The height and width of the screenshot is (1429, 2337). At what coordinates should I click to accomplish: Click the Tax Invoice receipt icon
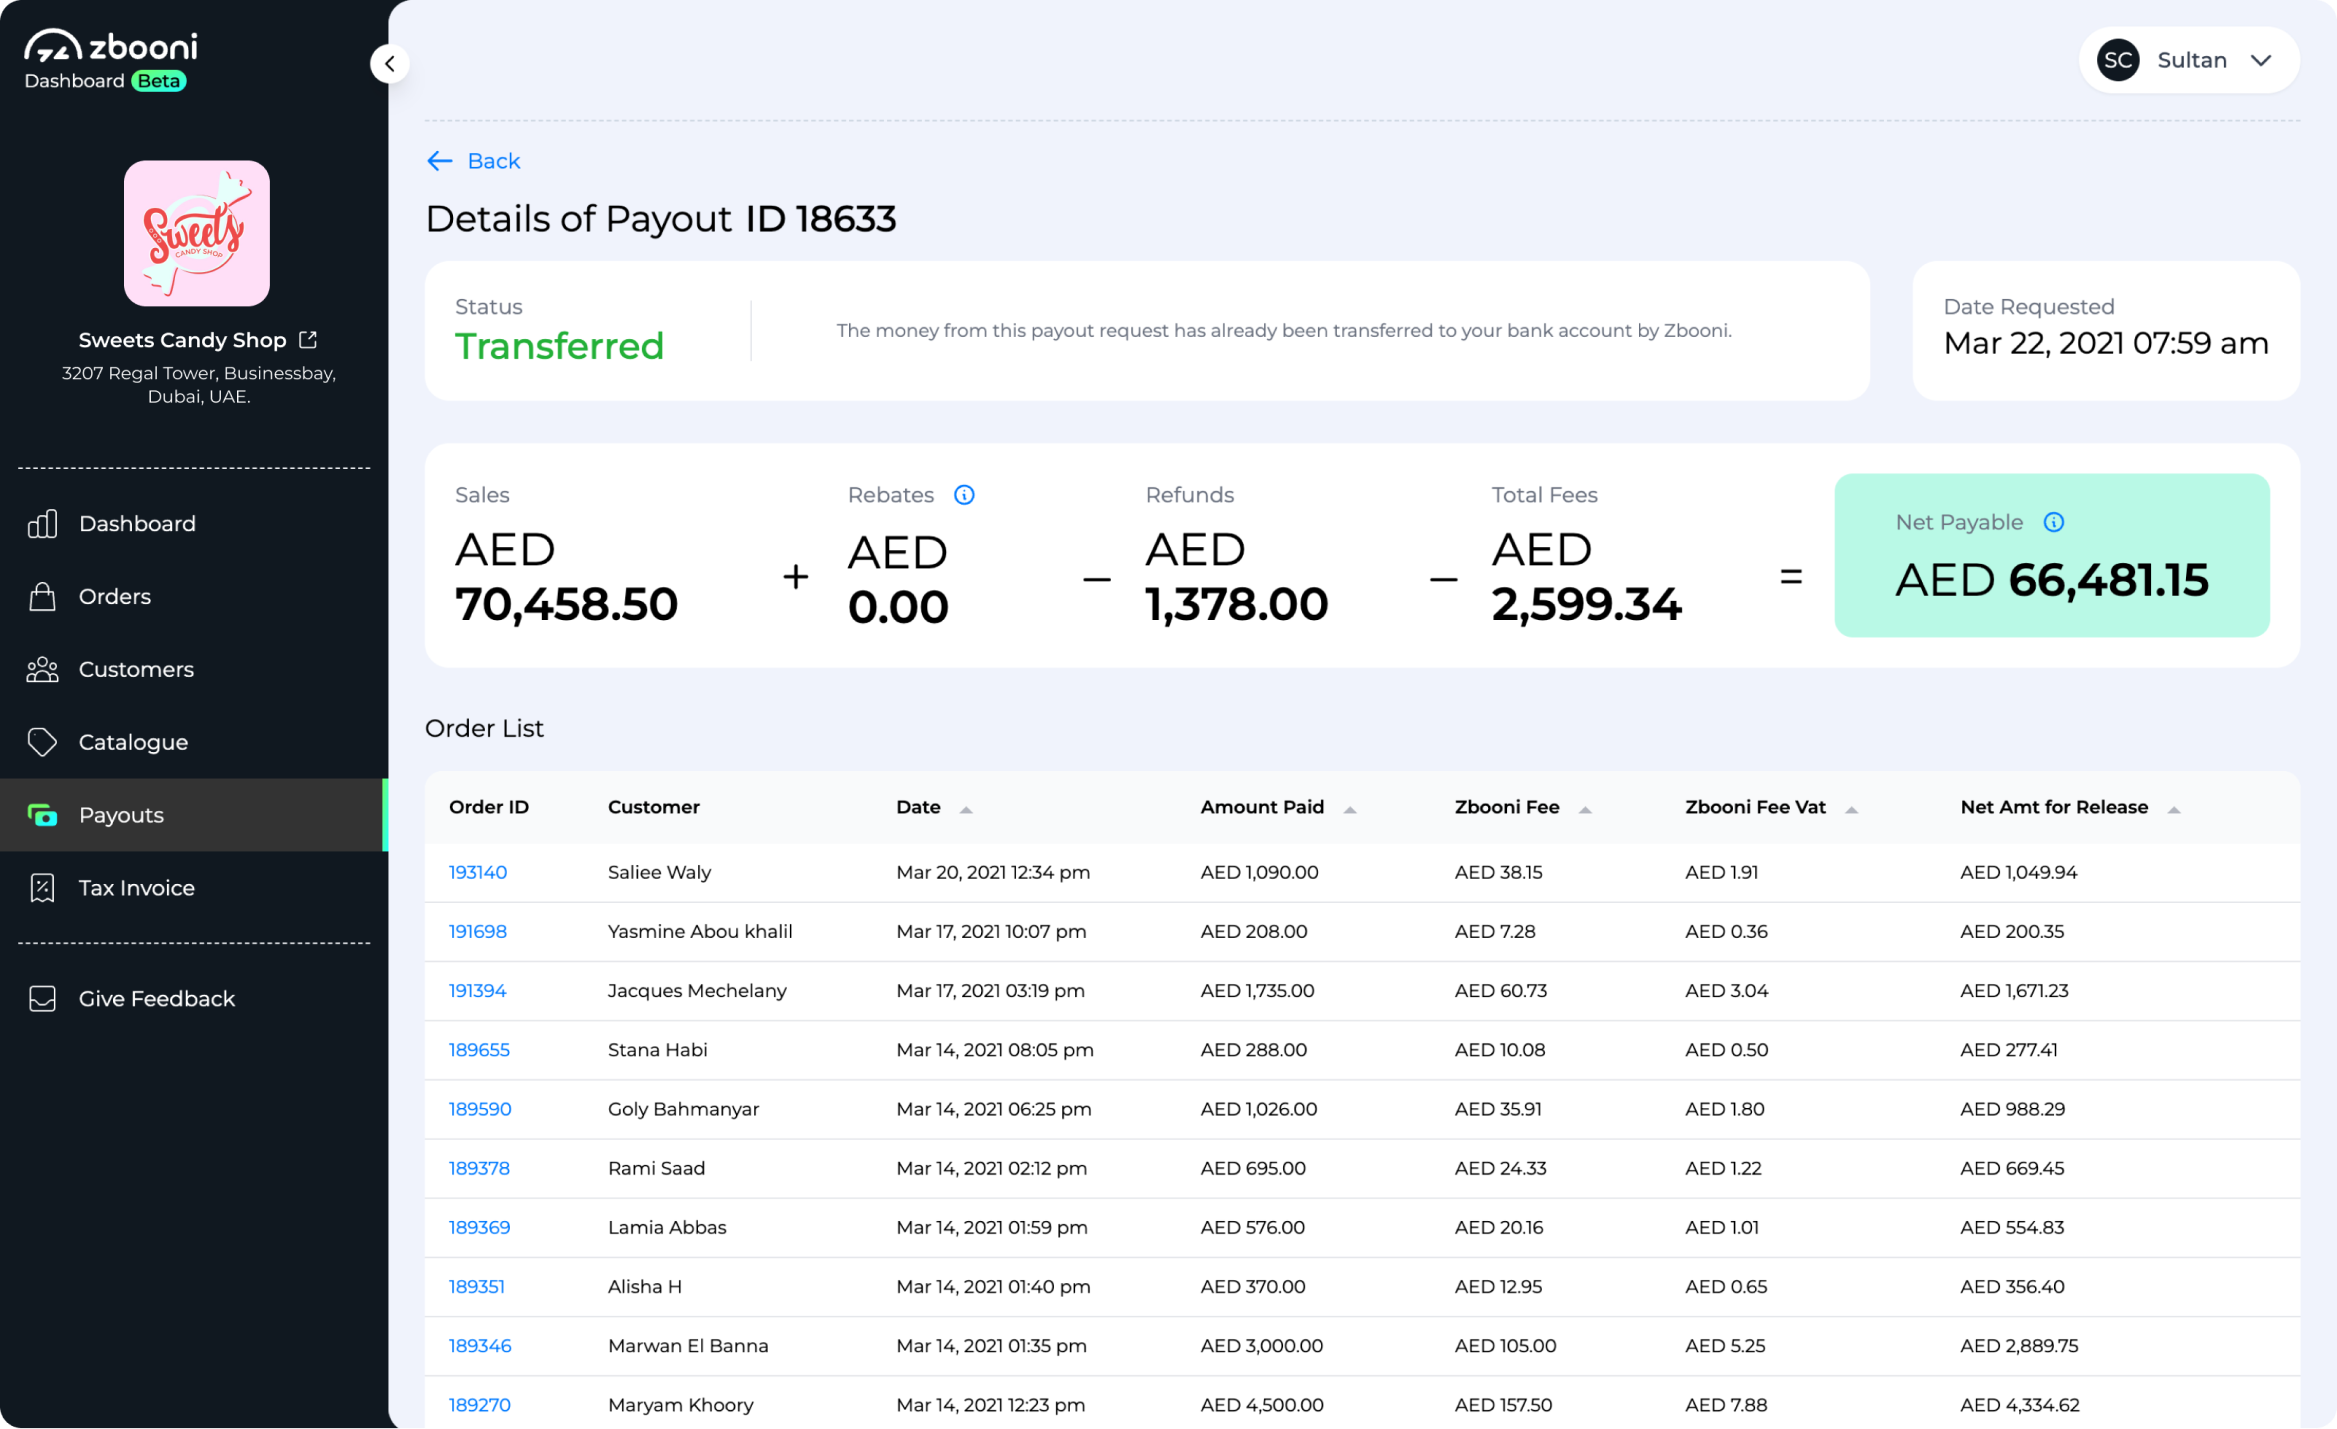(x=42, y=888)
